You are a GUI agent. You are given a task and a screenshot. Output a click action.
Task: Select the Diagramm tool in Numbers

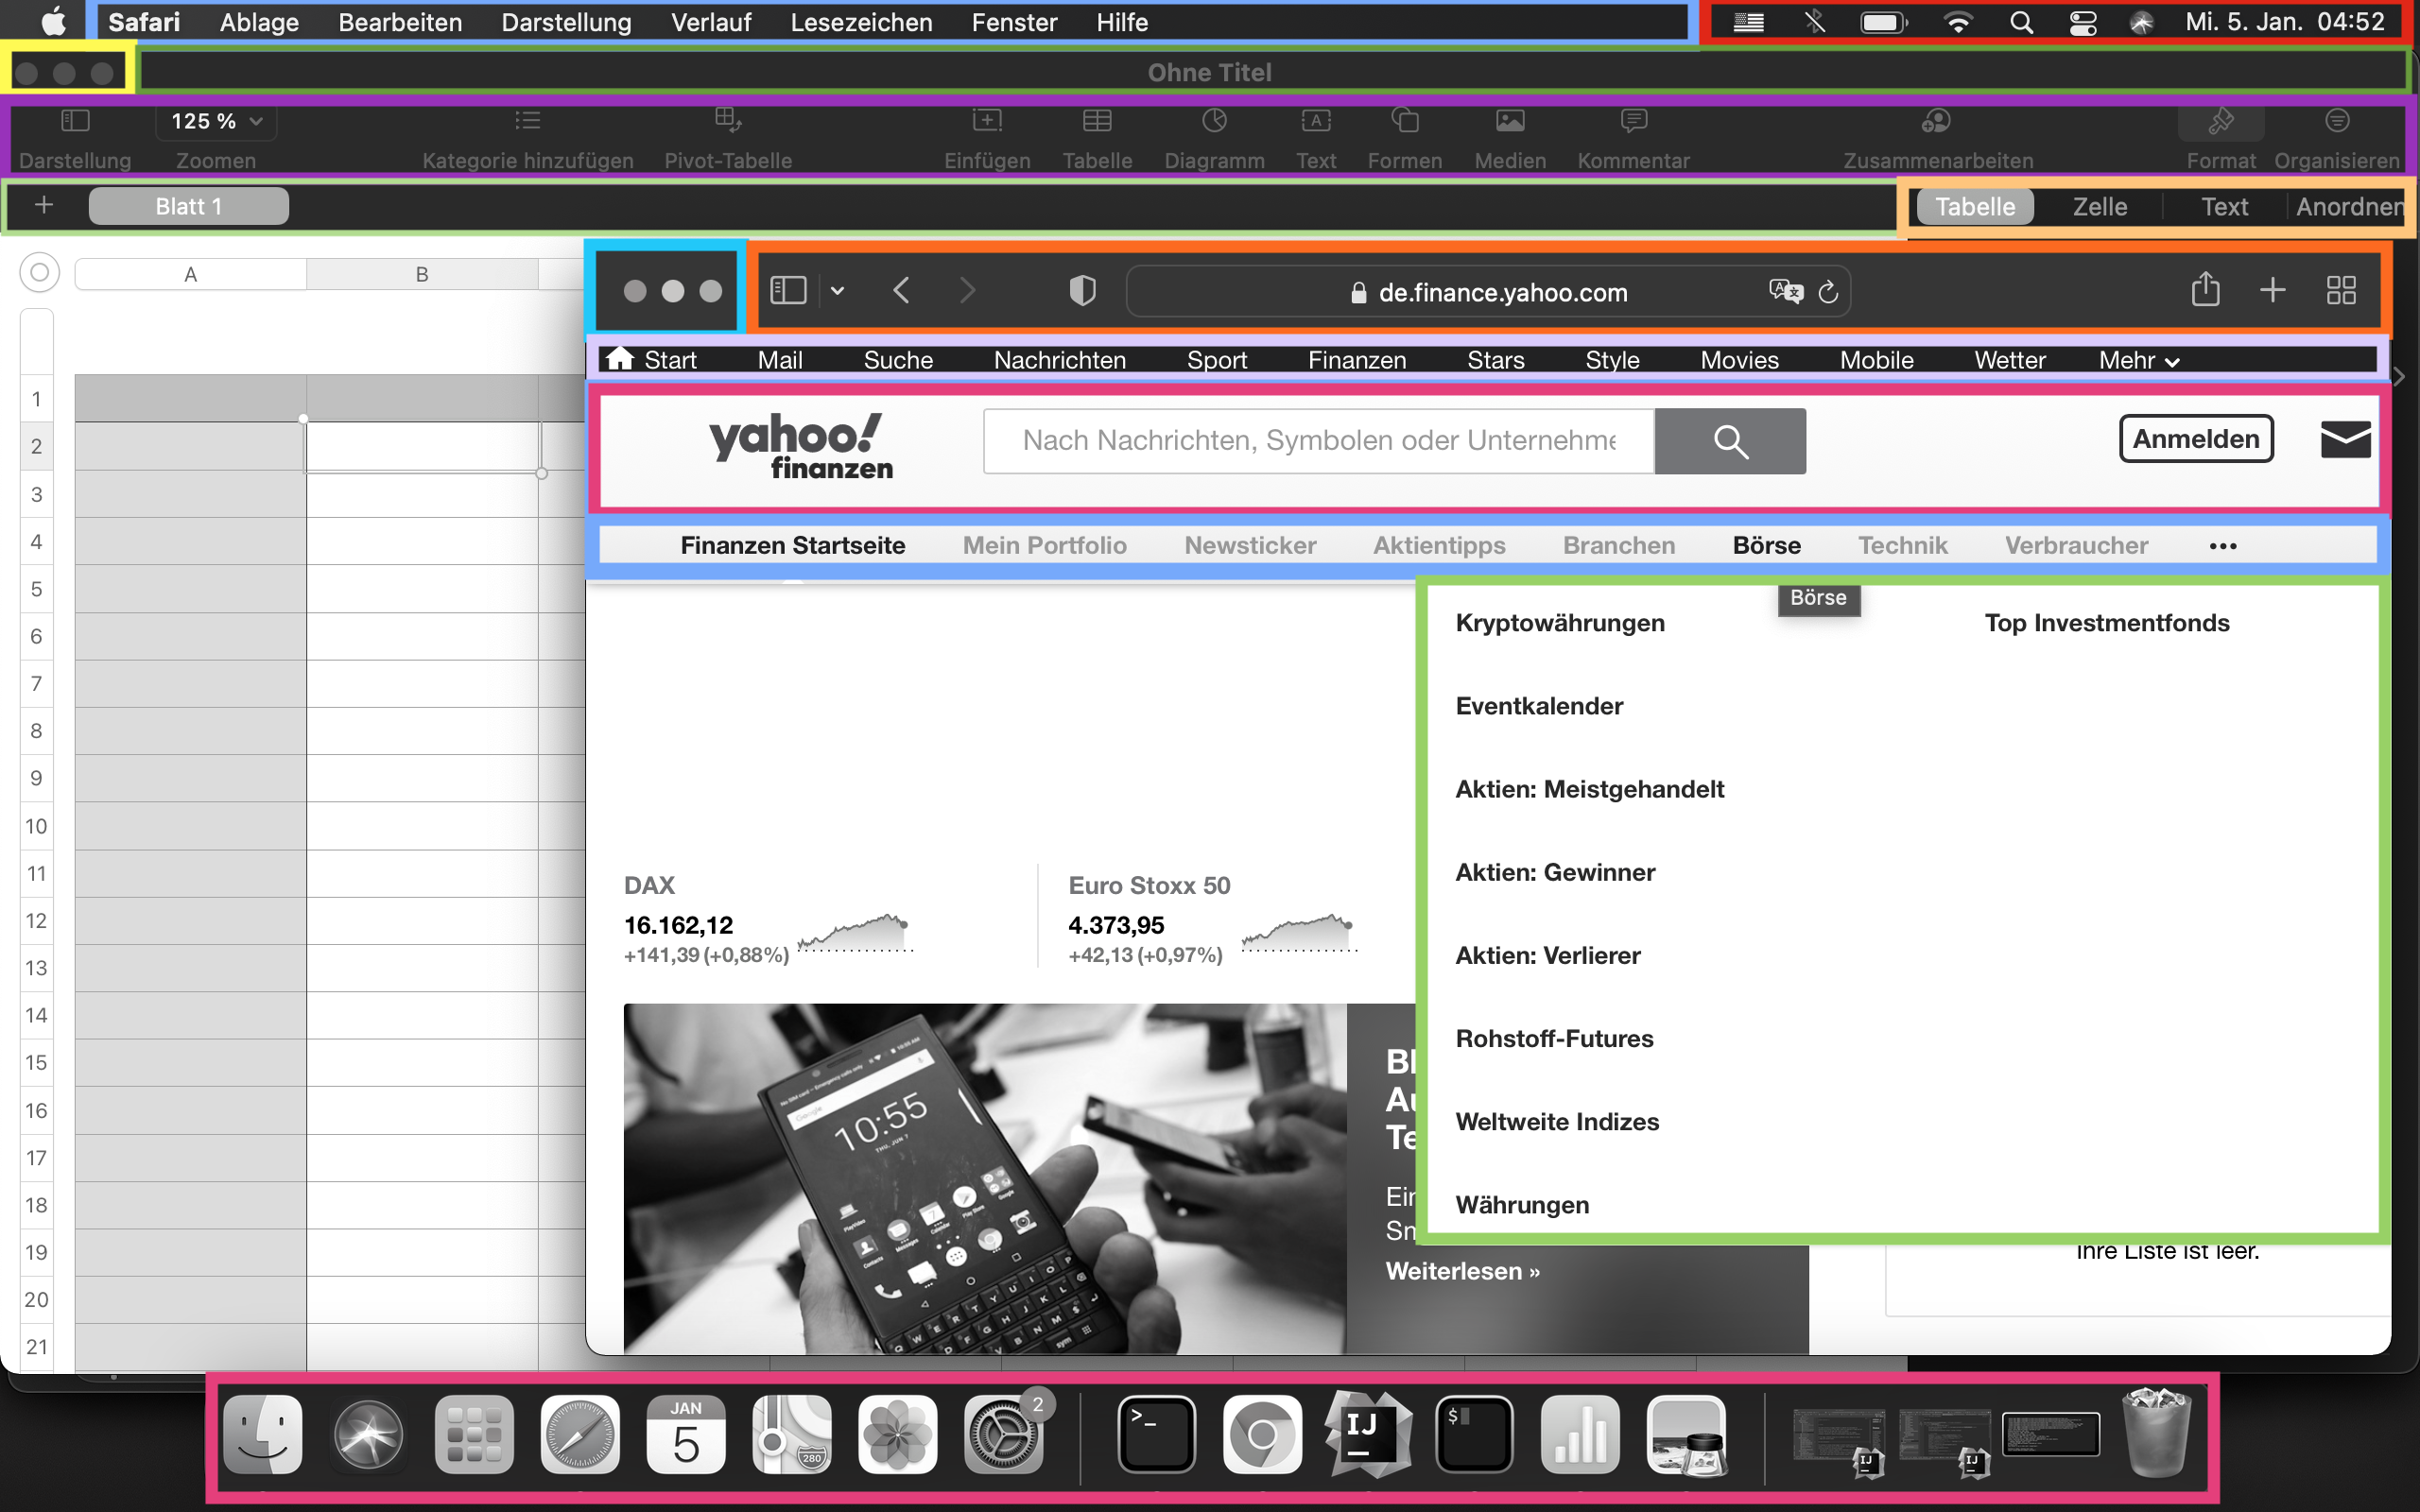tap(1215, 138)
